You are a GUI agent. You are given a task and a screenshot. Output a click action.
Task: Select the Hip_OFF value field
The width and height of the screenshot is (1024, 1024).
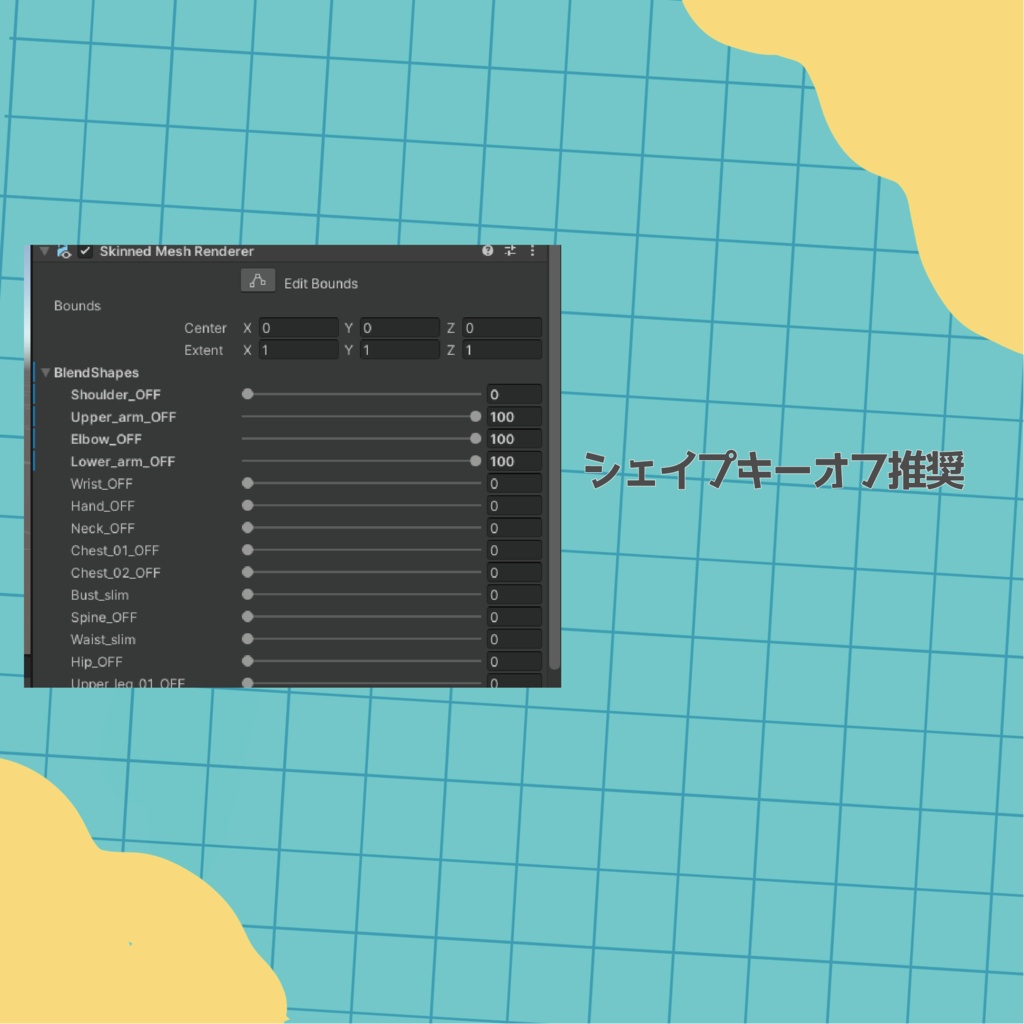[x=513, y=661]
